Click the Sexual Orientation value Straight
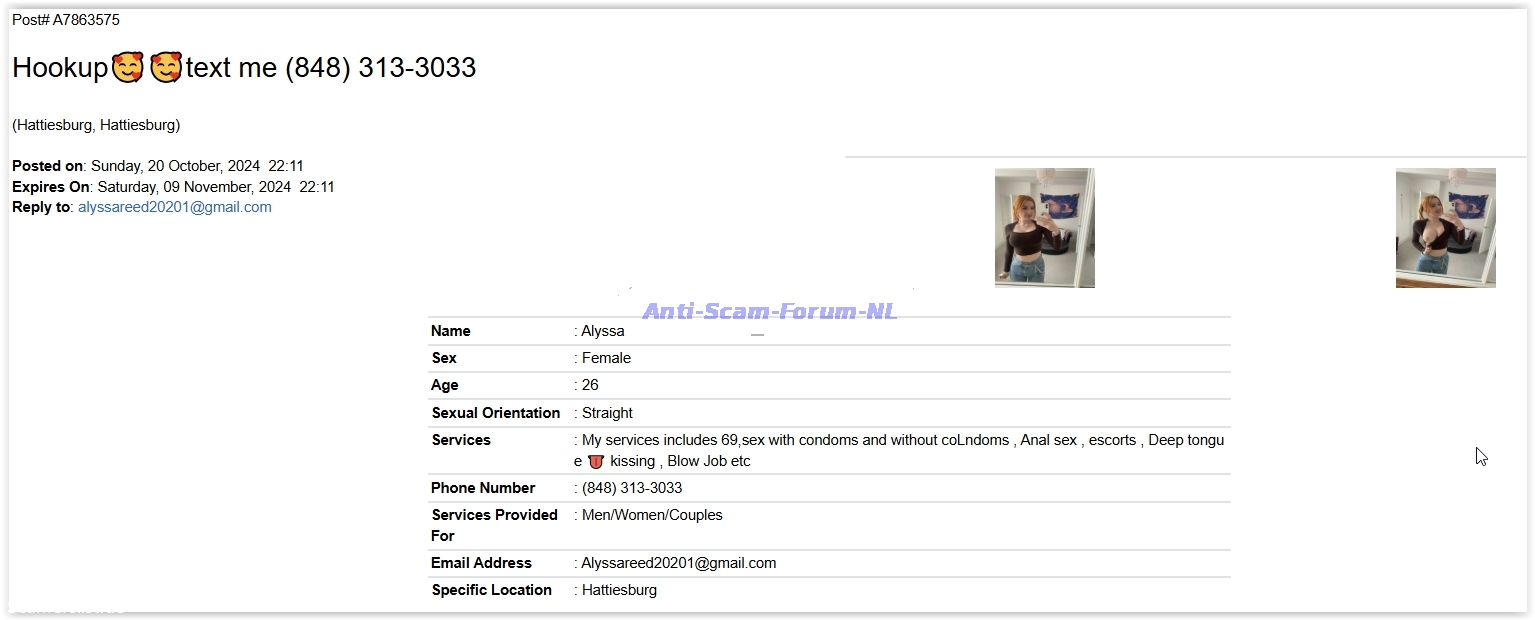The image size is (1535, 620). click(607, 413)
